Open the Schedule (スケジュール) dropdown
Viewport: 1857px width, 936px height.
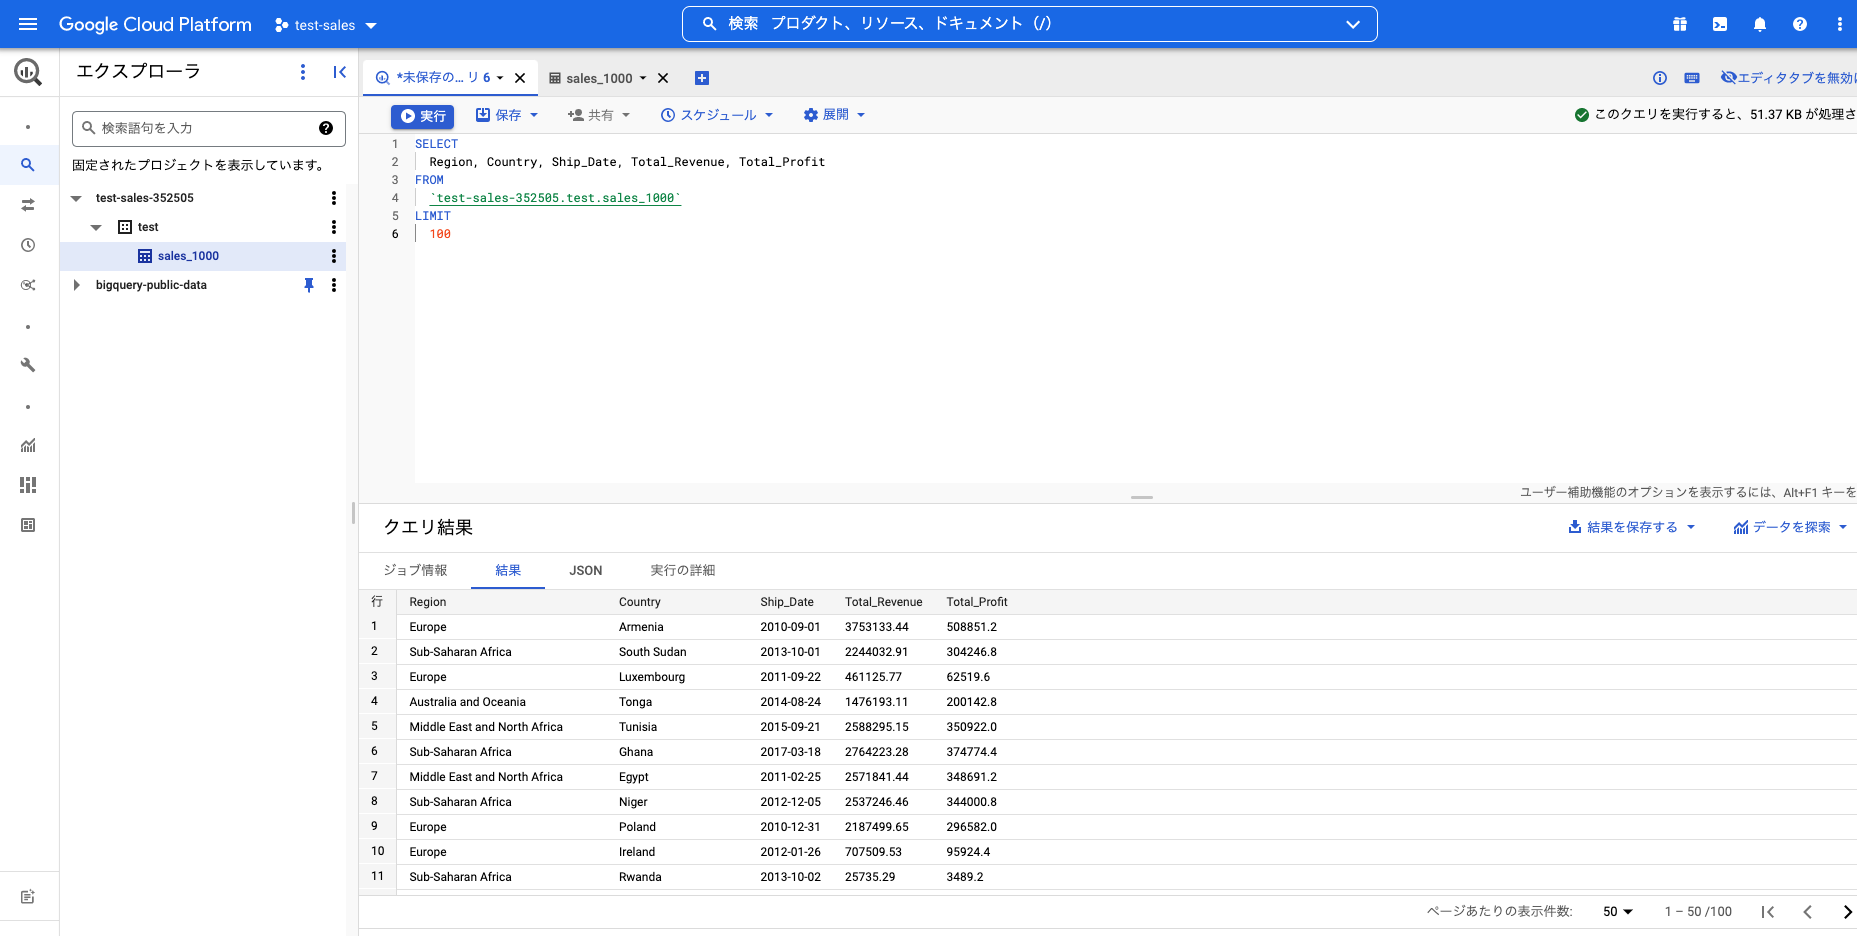pos(717,115)
